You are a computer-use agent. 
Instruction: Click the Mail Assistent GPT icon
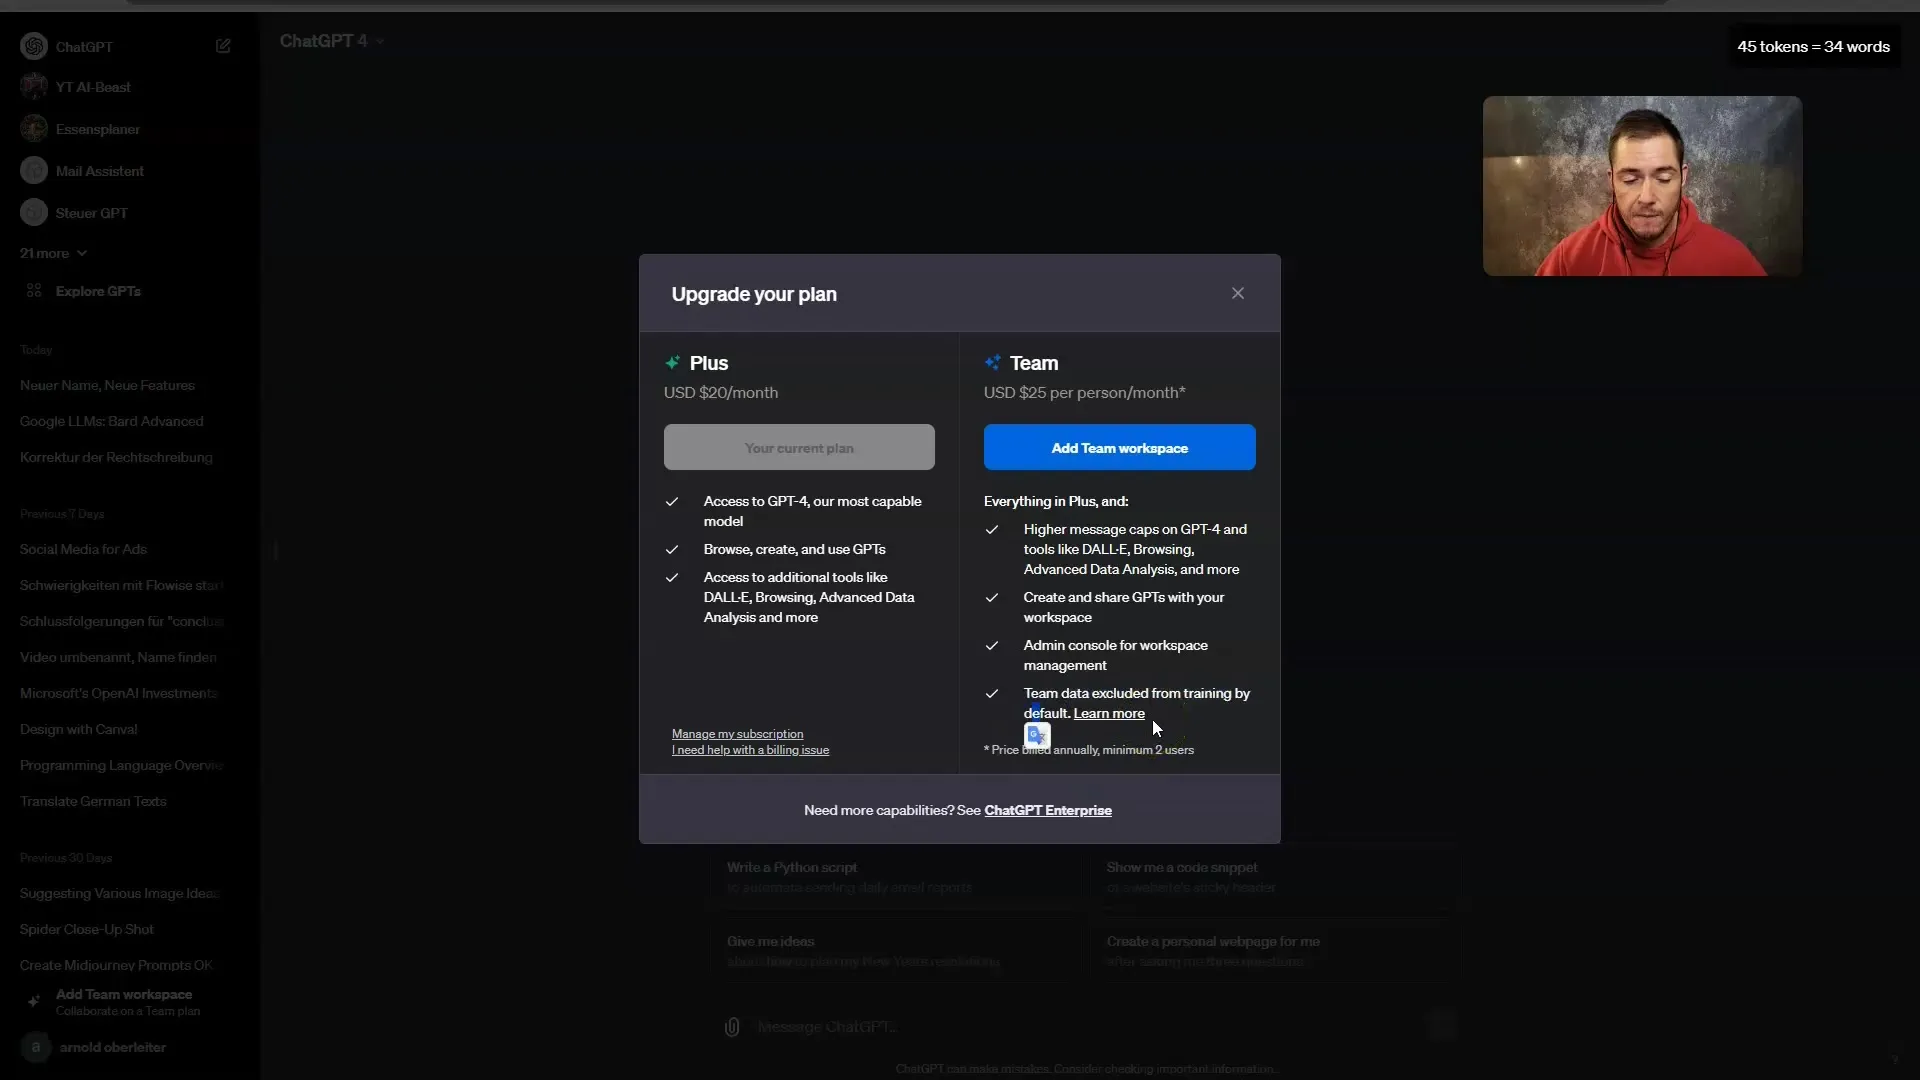[34, 170]
